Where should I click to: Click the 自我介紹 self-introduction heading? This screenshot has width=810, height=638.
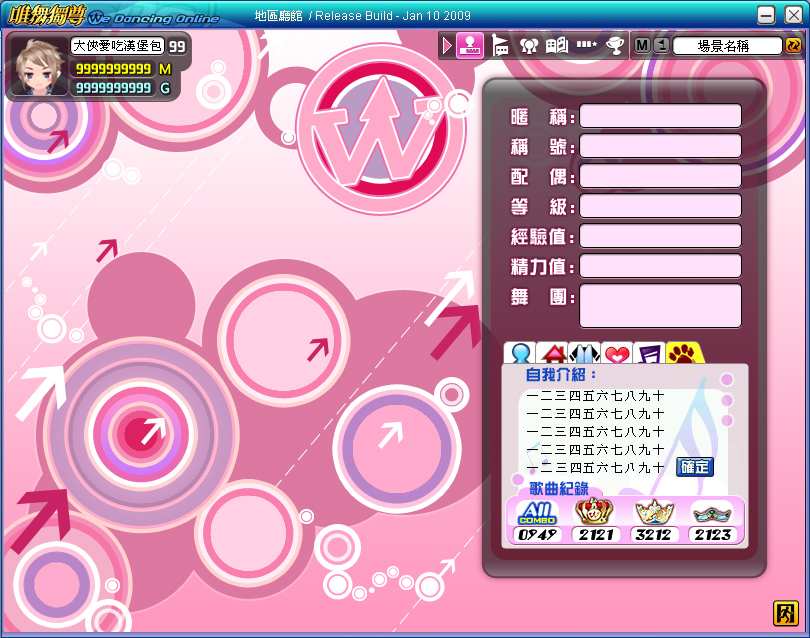(x=560, y=375)
